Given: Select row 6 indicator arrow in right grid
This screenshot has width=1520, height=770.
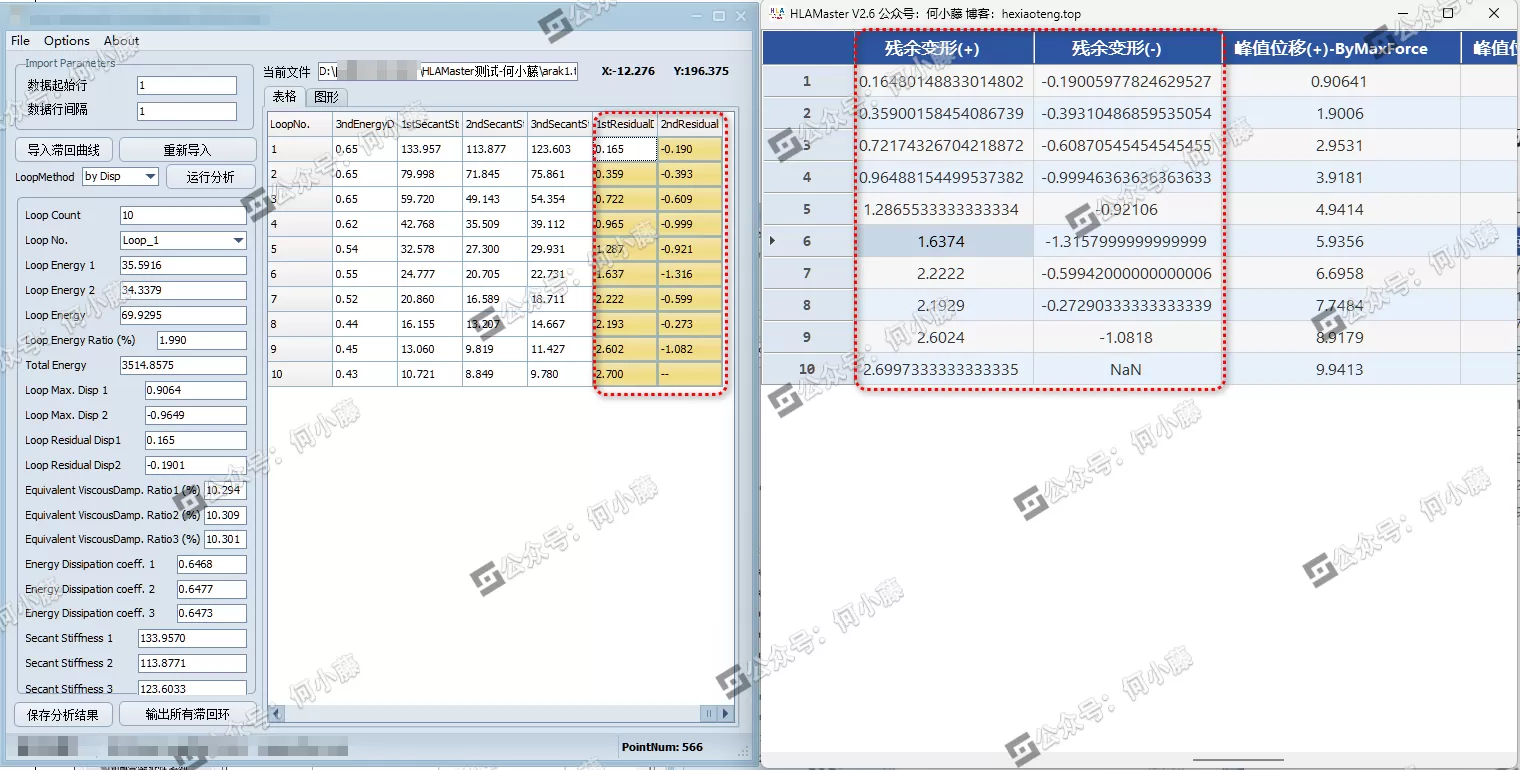Looking at the screenshot, I should click(x=773, y=241).
